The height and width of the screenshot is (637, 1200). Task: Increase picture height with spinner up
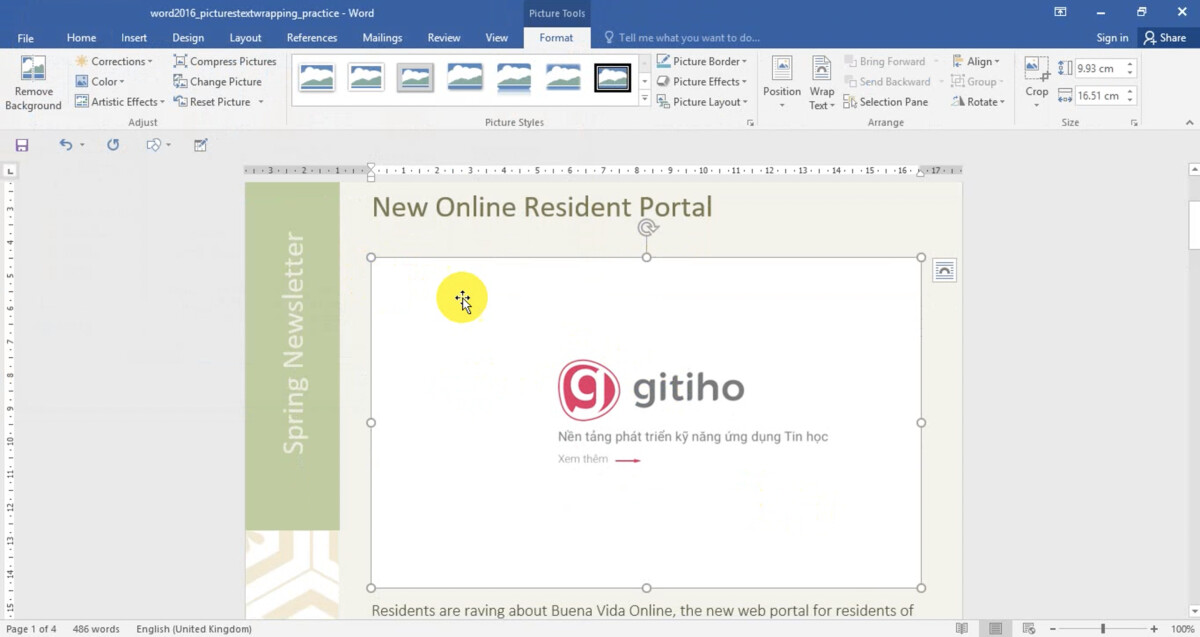point(1130,64)
